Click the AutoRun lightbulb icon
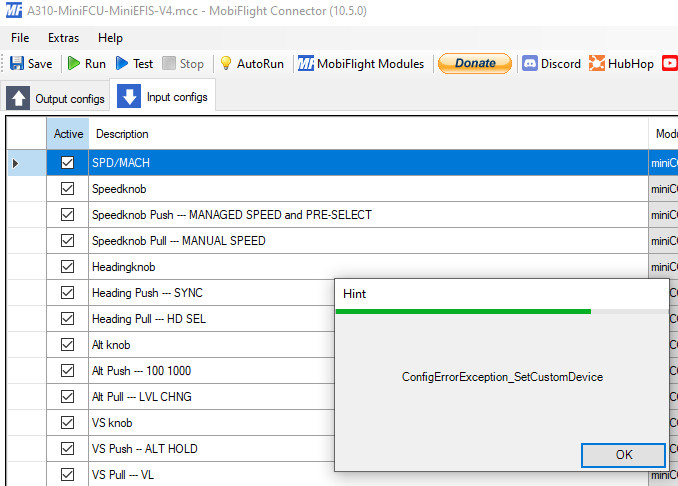This screenshot has height=486, width=678. tap(226, 63)
